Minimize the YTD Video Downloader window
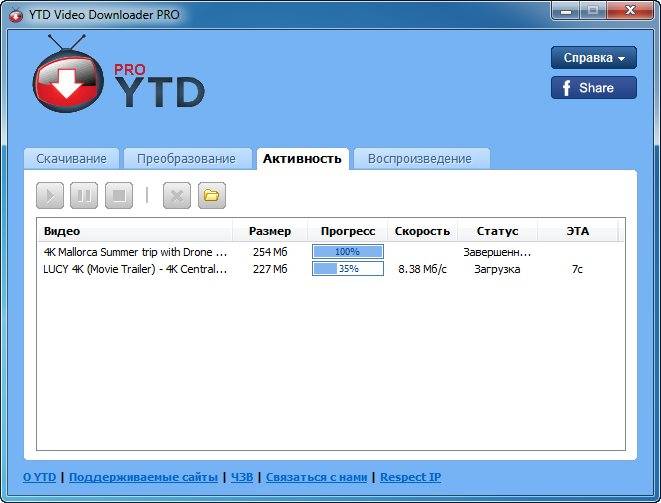The image size is (661, 503). [x=565, y=11]
